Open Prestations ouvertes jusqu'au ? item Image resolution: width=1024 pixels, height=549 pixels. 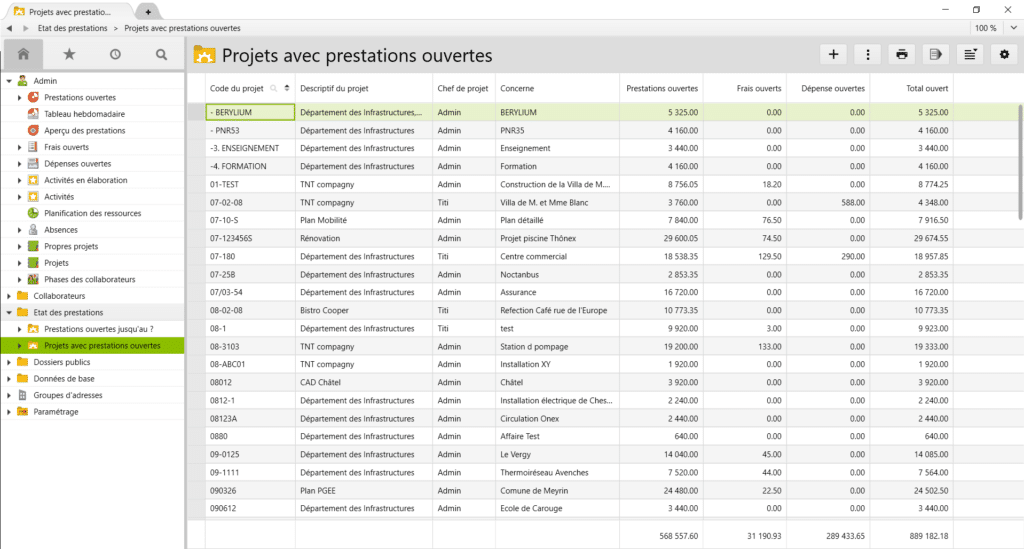click(x=99, y=329)
